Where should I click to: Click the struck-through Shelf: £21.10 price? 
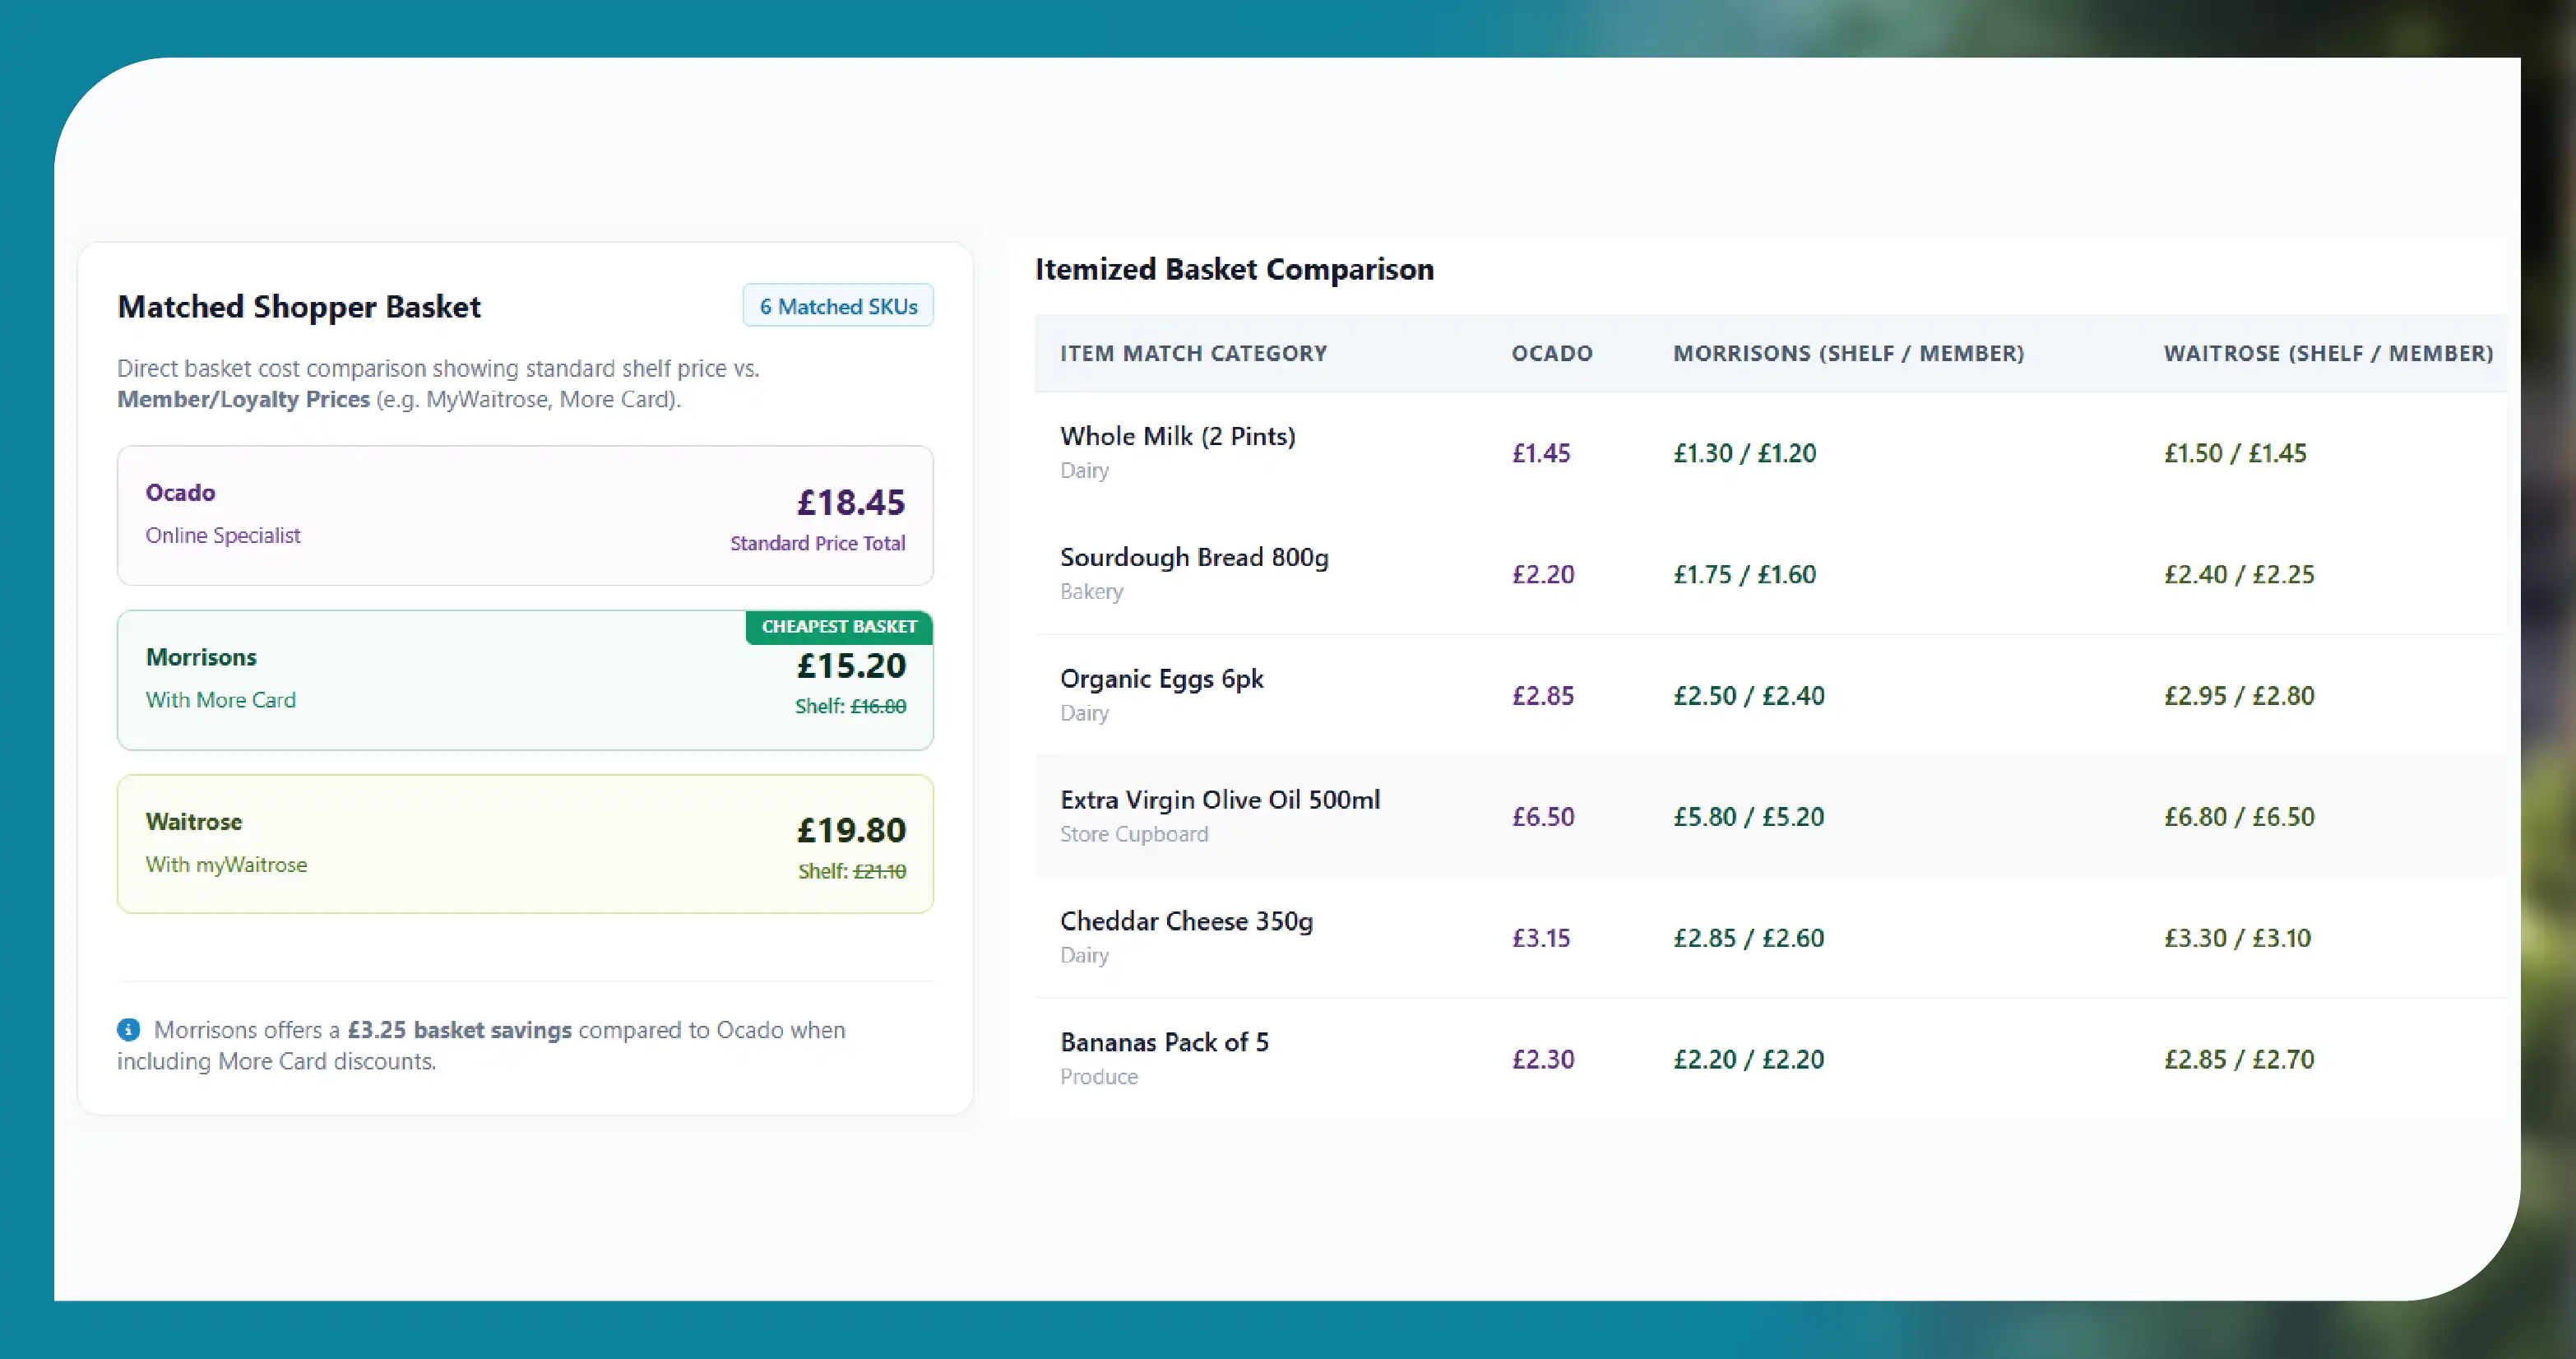[852, 871]
